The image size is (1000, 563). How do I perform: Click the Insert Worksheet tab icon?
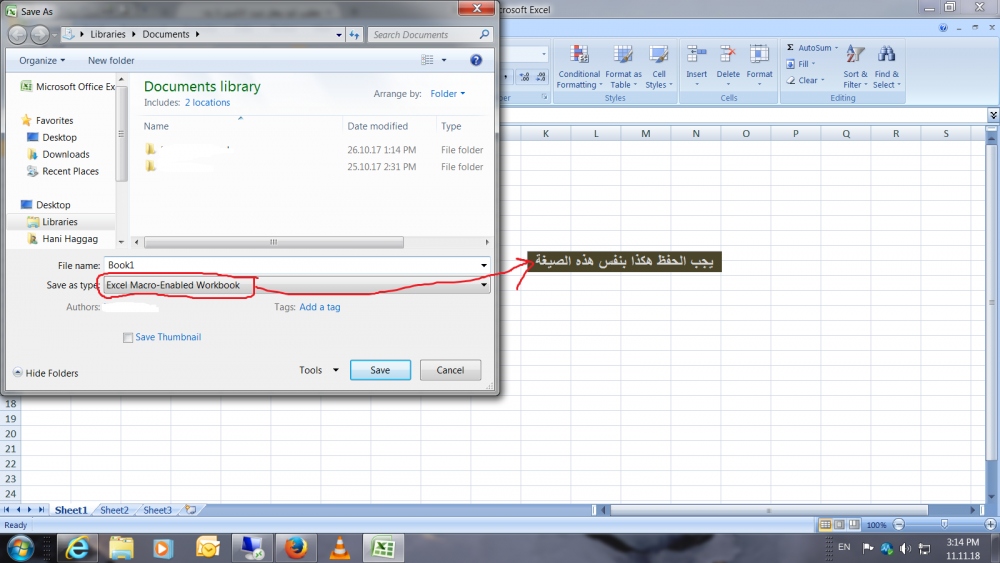point(191,509)
